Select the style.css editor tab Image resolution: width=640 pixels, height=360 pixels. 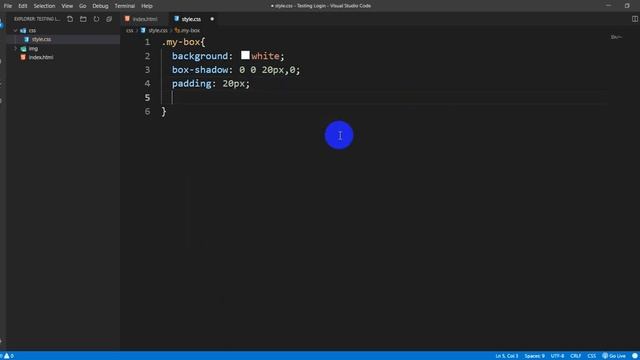coord(191,19)
